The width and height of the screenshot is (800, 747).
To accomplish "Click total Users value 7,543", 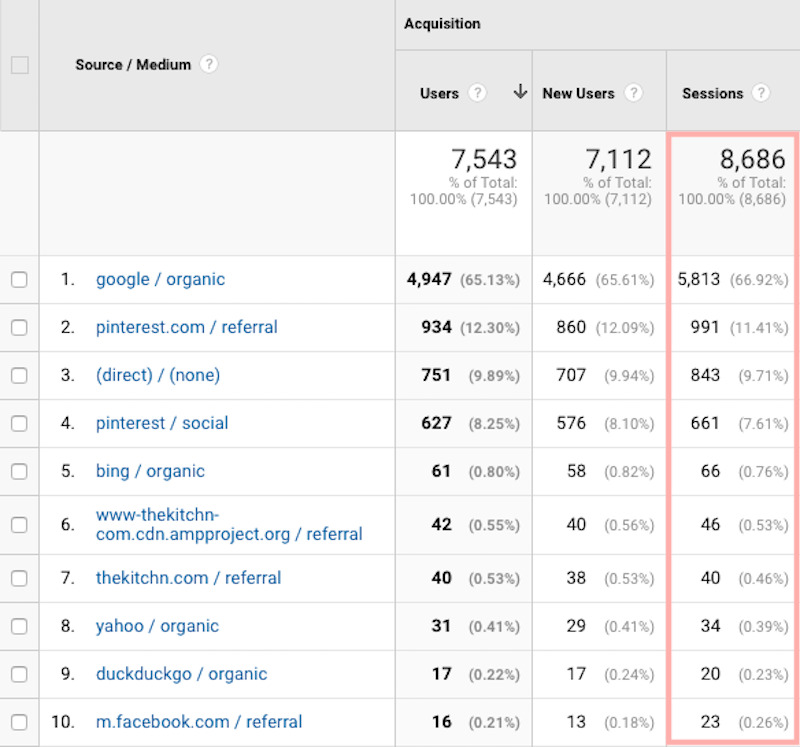I will (x=484, y=159).
